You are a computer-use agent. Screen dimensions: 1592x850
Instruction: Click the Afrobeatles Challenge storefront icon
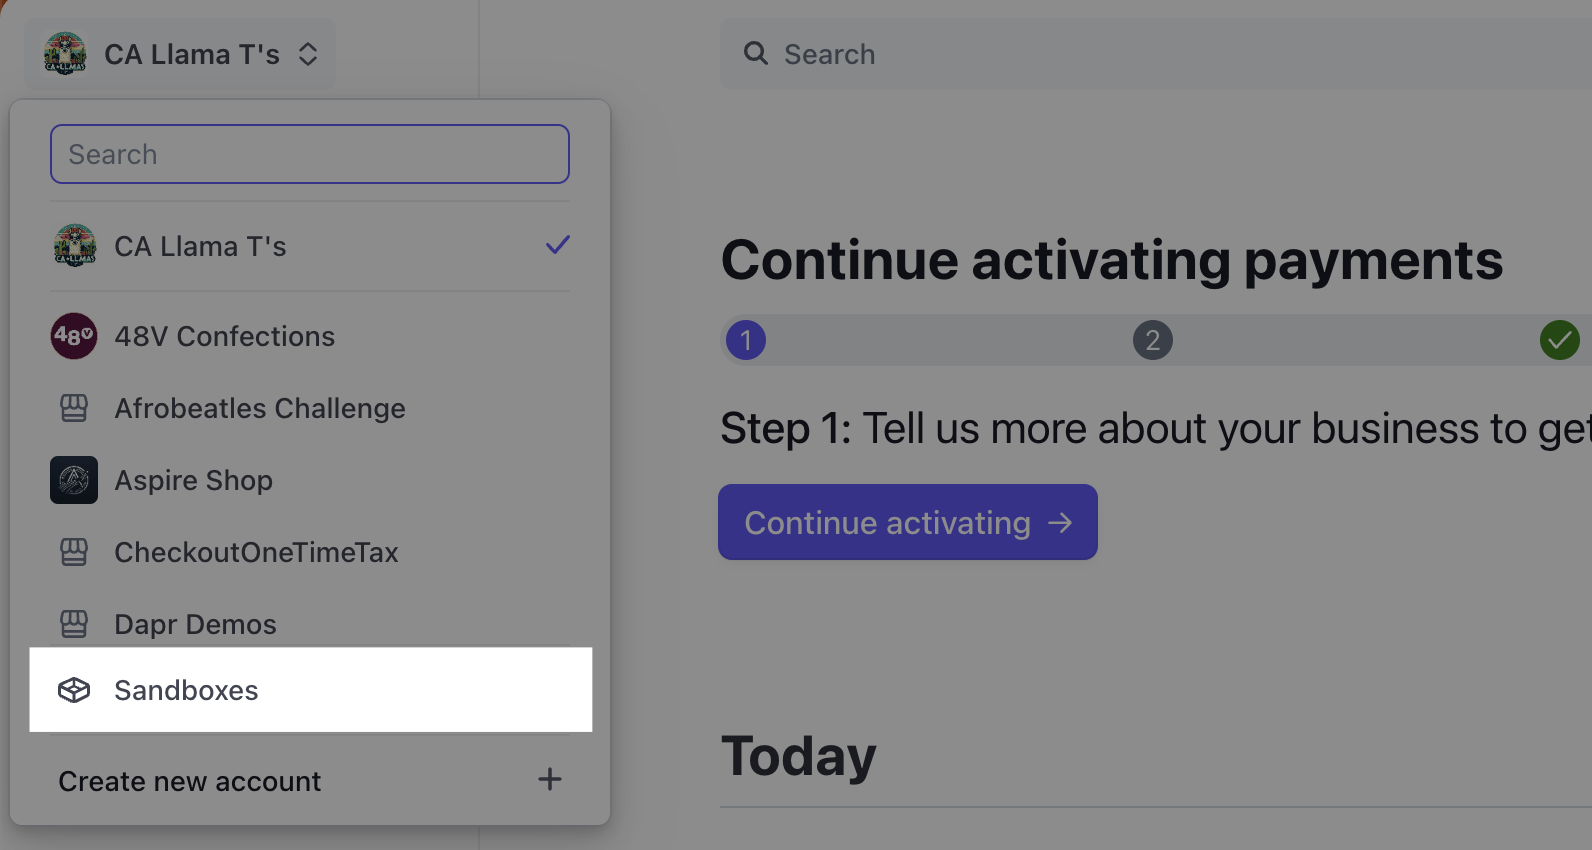pyautogui.click(x=74, y=408)
